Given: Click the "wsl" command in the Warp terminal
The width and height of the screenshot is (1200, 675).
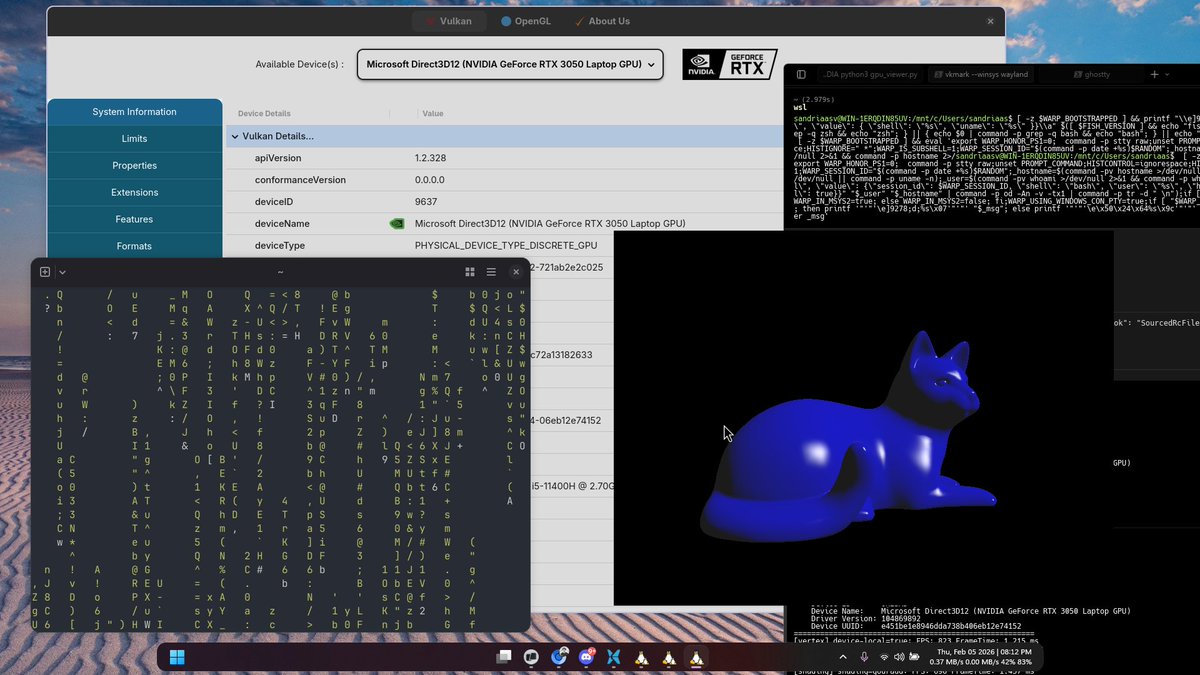Looking at the screenshot, I should tap(799, 107).
